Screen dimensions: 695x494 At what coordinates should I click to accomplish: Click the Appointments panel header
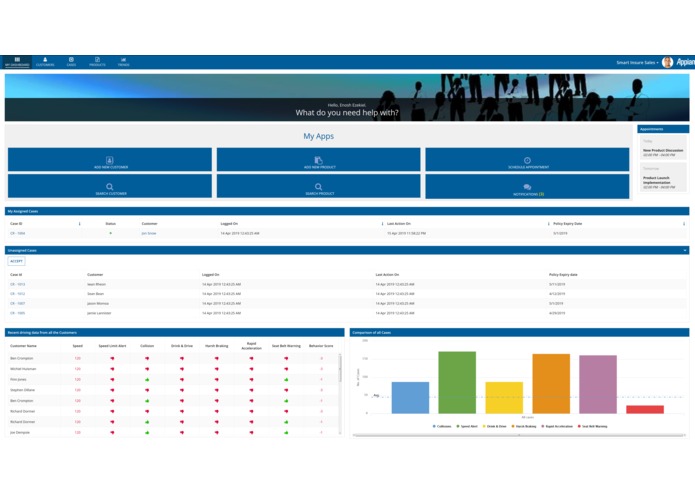(x=663, y=129)
